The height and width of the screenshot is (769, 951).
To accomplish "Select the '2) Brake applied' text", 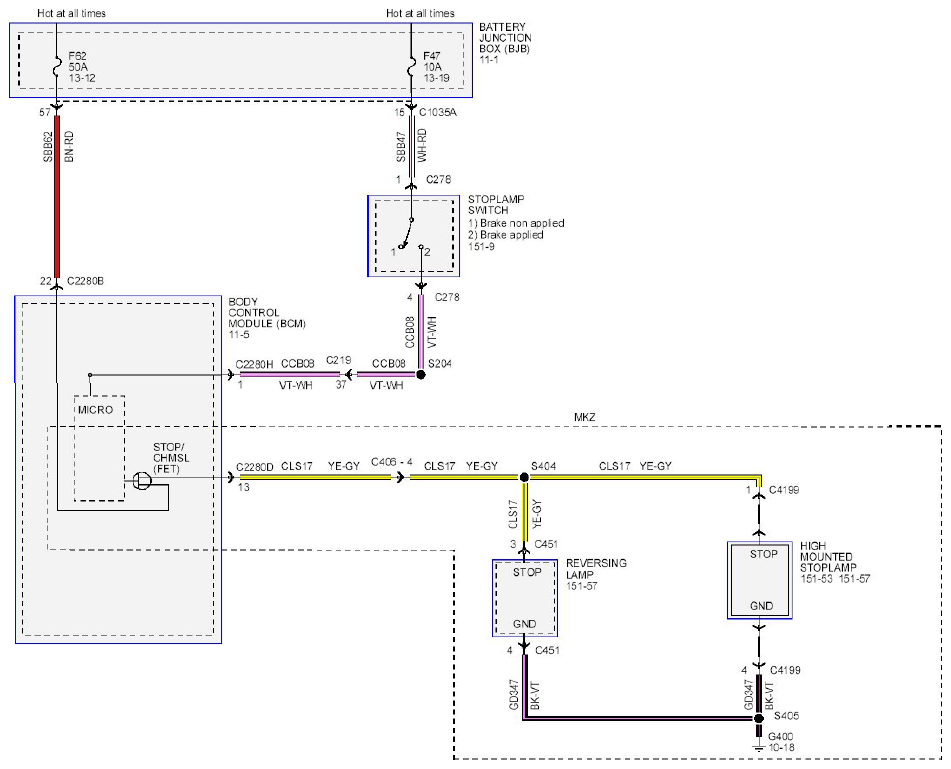I will click(506, 235).
